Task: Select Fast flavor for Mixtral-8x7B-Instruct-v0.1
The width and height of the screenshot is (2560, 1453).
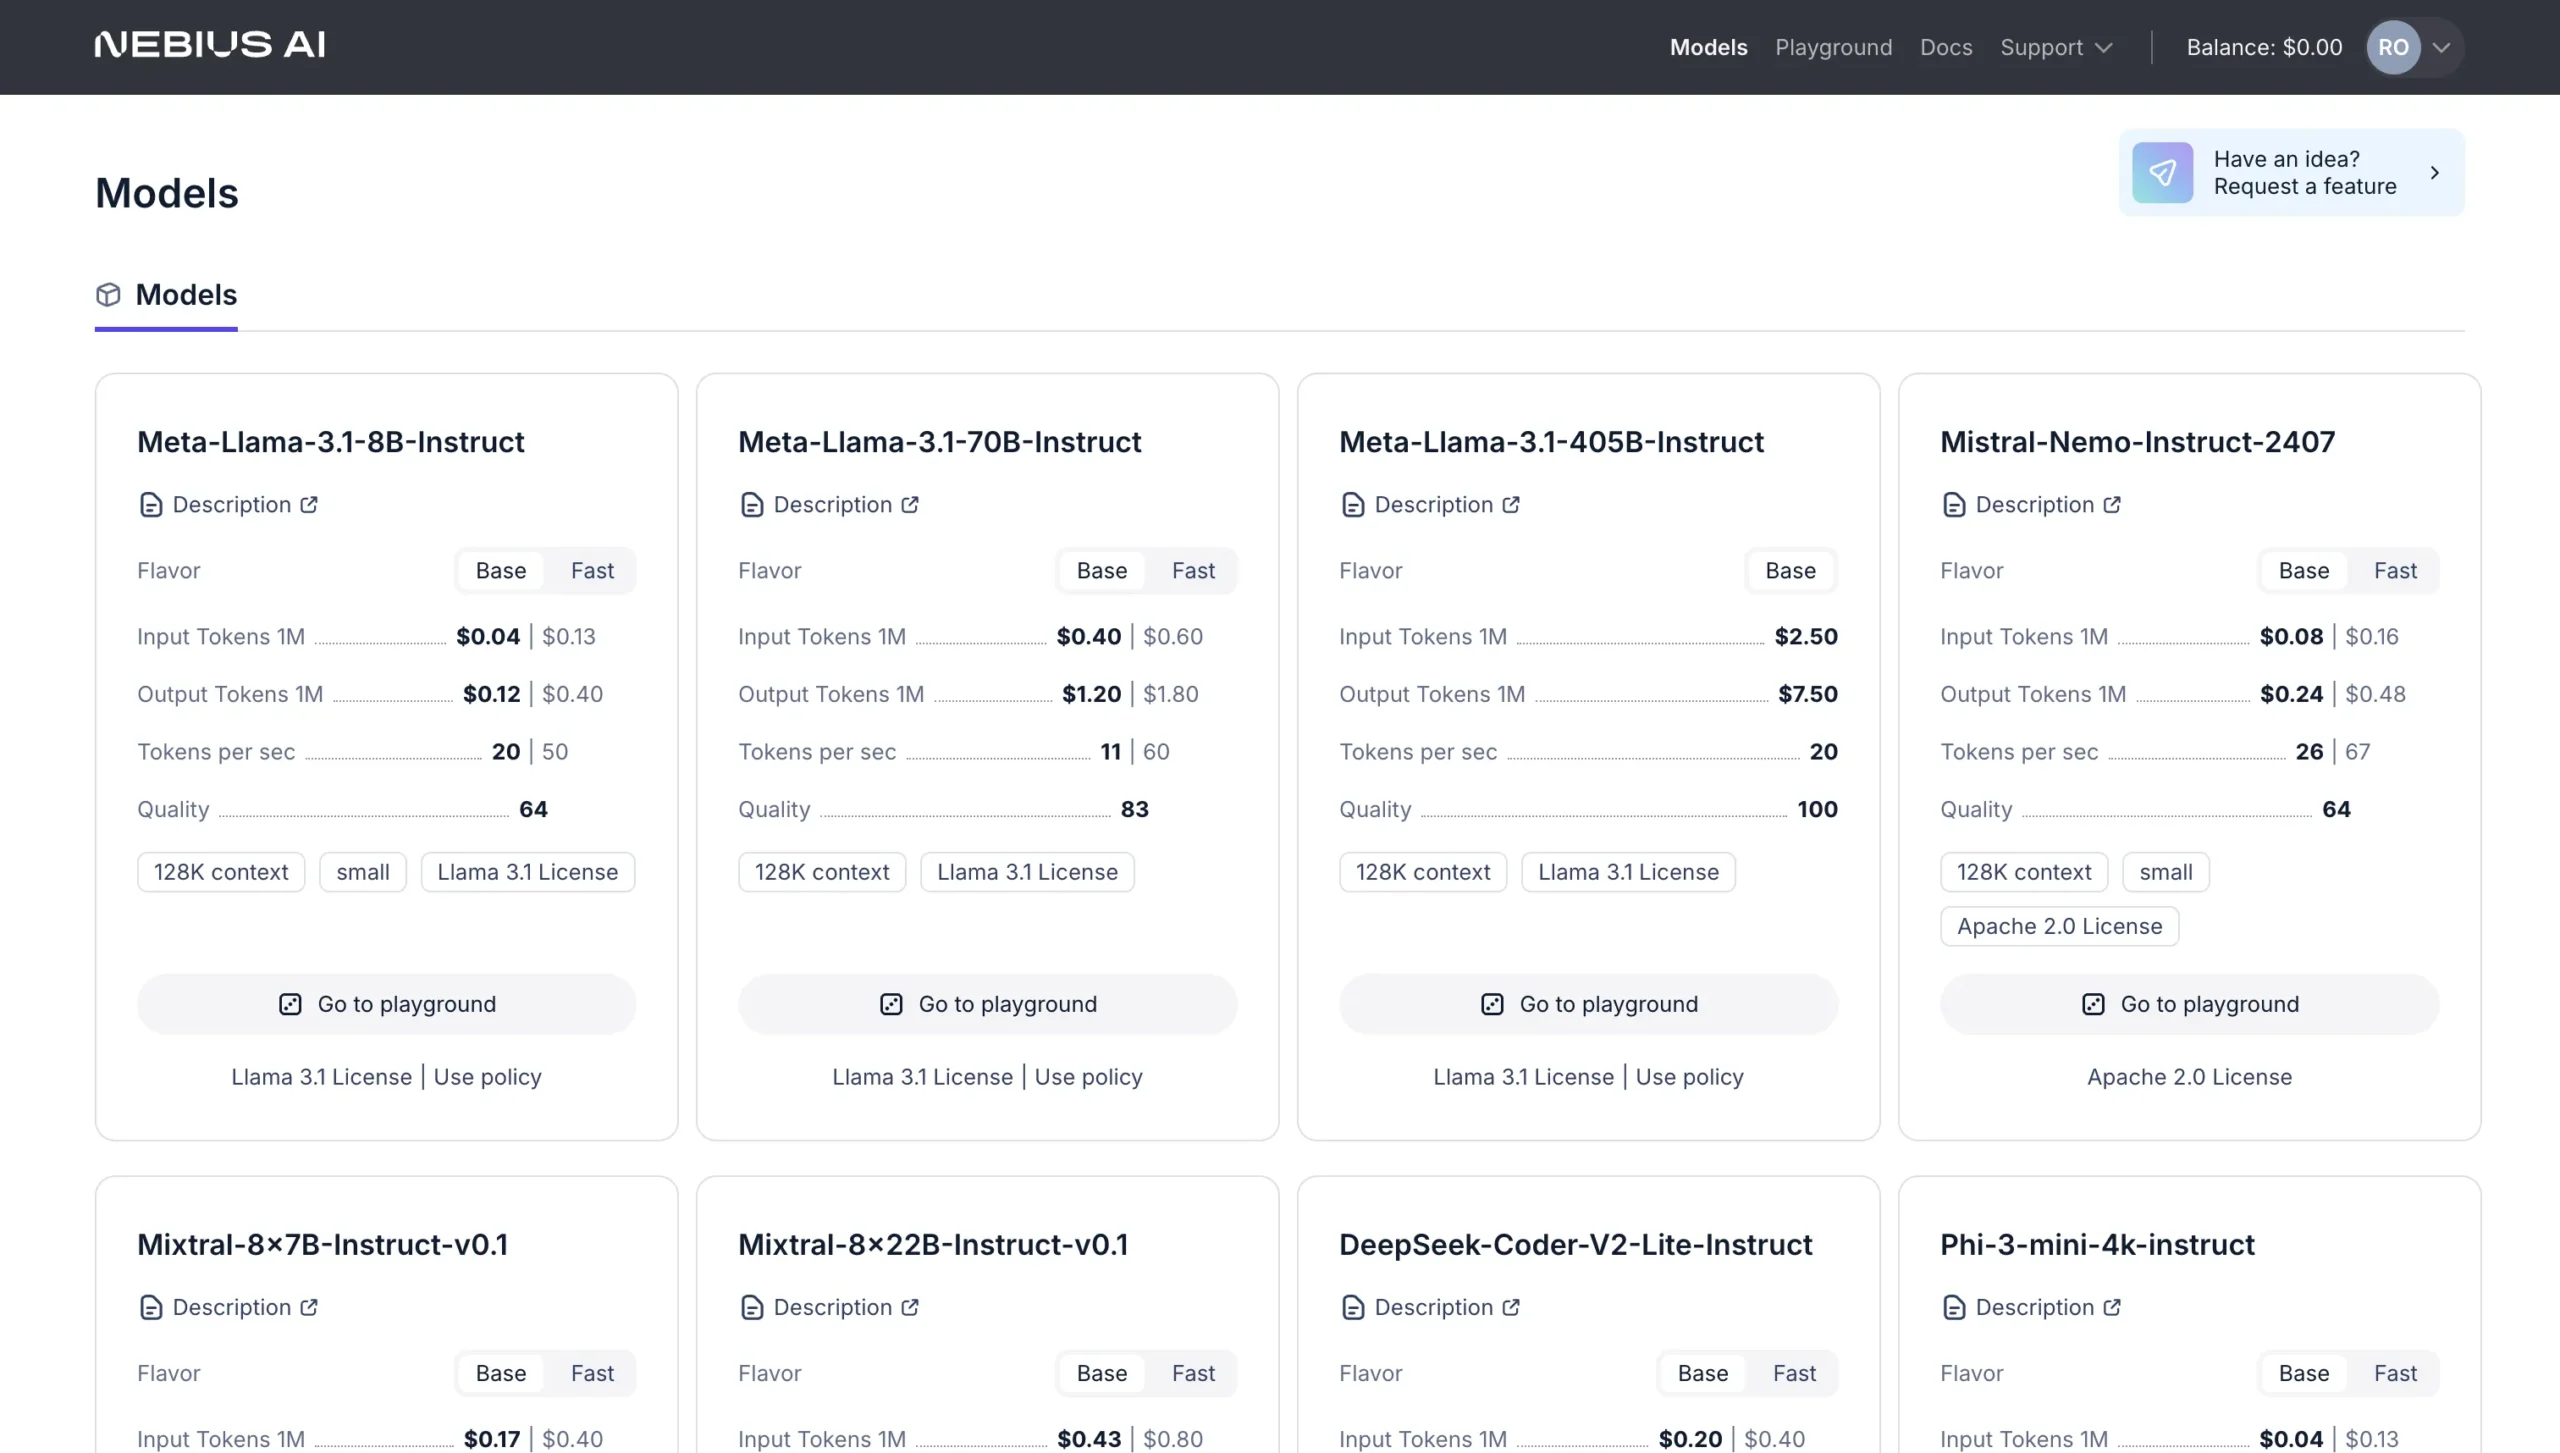Action: point(592,1374)
